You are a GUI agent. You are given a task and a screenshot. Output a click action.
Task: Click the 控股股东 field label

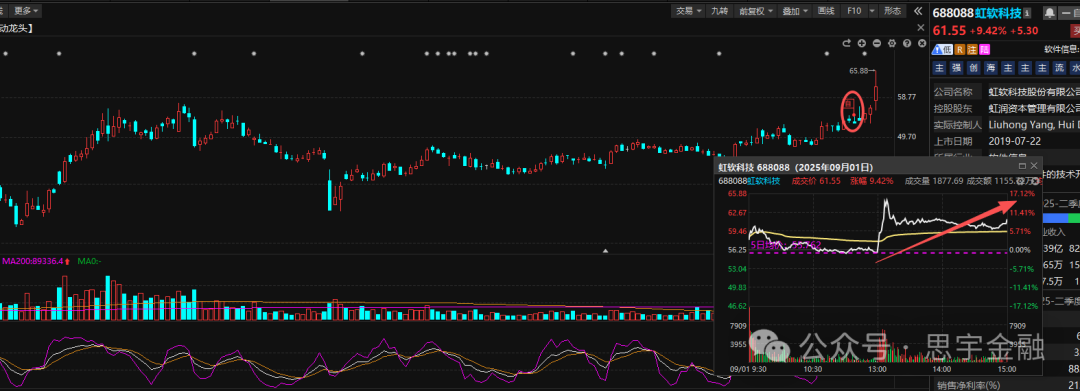point(953,108)
